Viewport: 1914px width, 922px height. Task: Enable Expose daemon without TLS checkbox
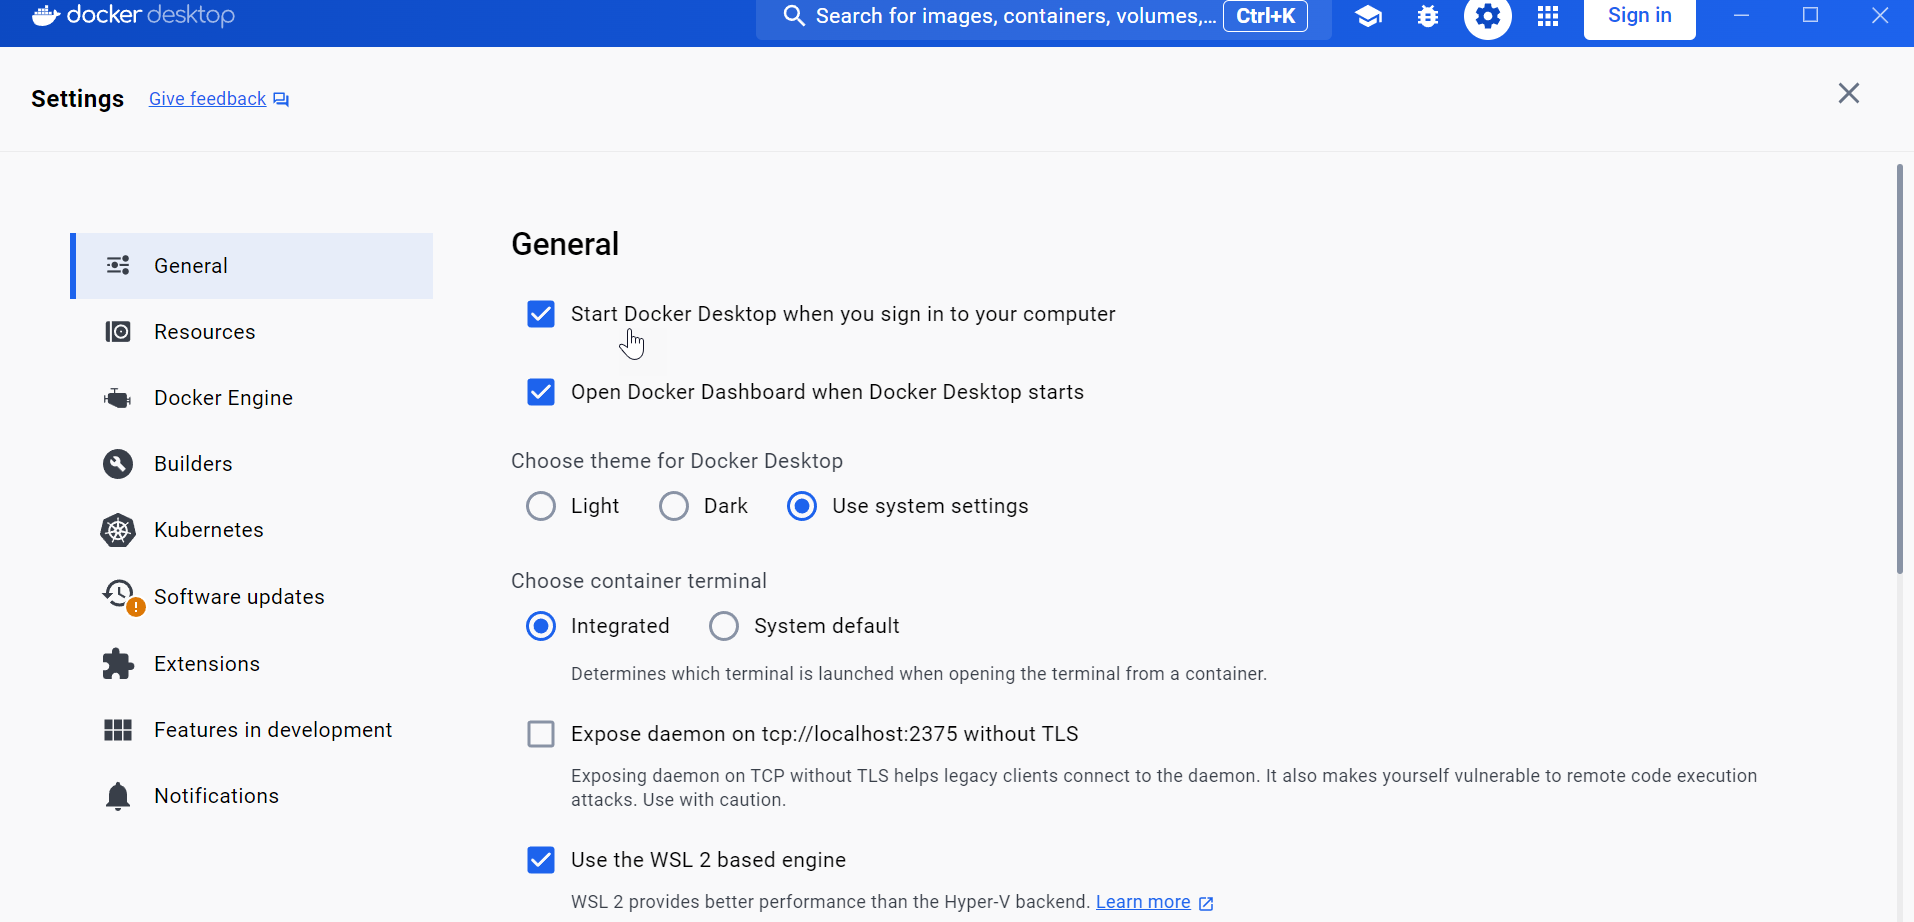point(541,734)
